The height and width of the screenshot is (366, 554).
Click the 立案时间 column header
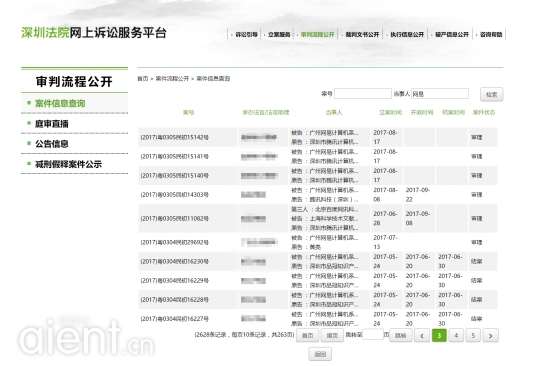pyautogui.click(x=390, y=112)
